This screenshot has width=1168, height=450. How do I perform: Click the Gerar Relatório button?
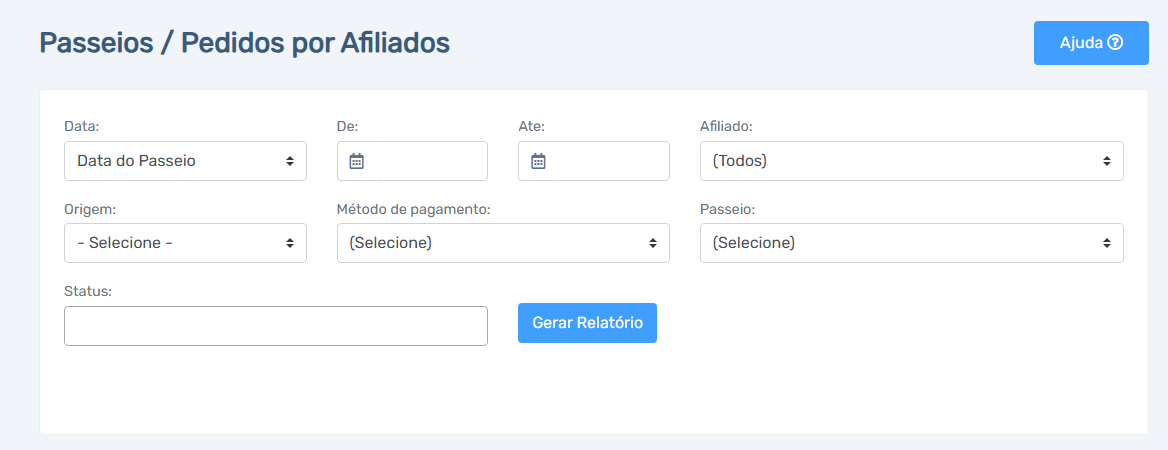(588, 323)
